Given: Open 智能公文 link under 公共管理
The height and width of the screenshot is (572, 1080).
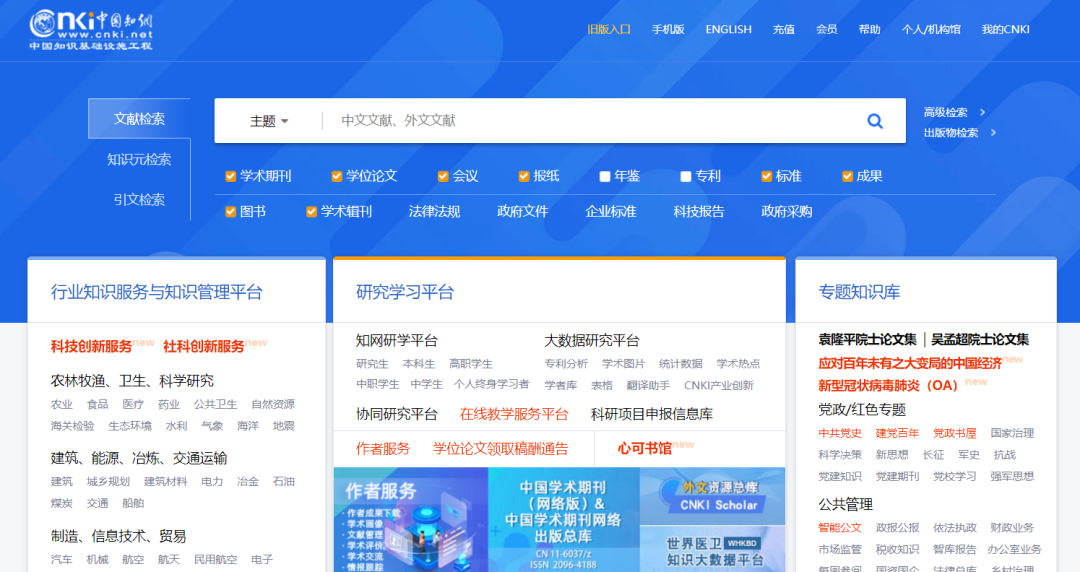Looking at the screenshot, I should point(840,528).
